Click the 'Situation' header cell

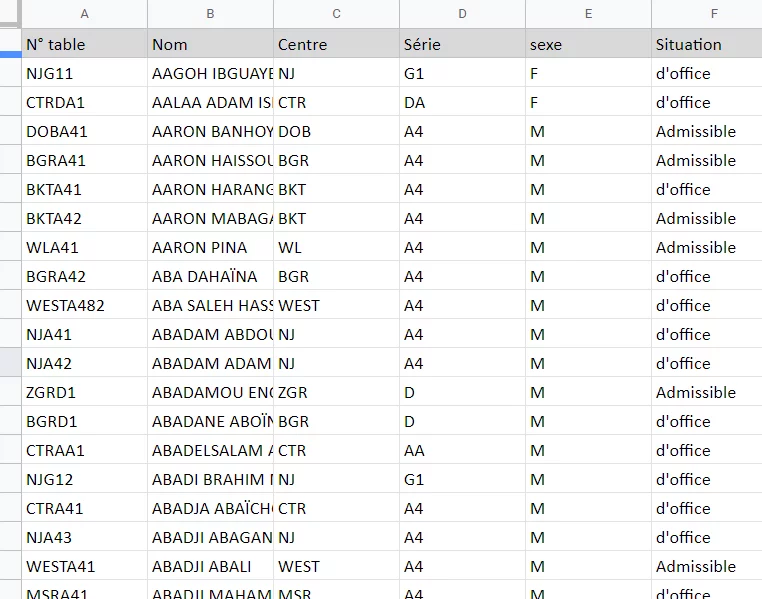pyautogui.click(x=707, y=44)
